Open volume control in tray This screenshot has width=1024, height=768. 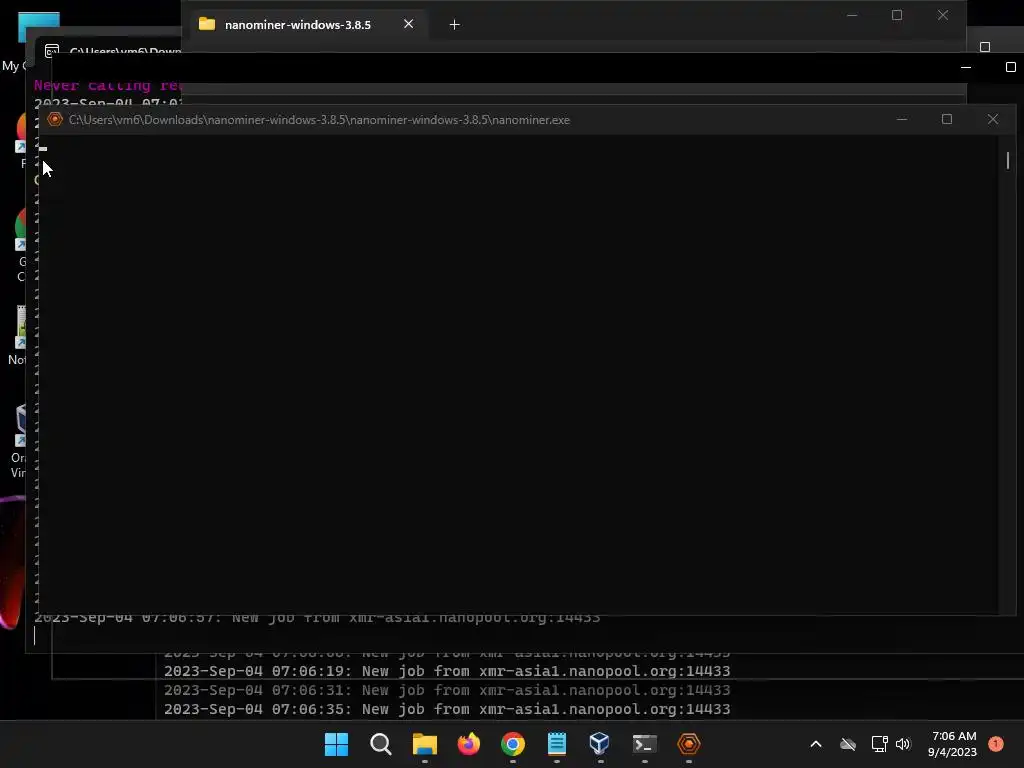click(903, 744)
